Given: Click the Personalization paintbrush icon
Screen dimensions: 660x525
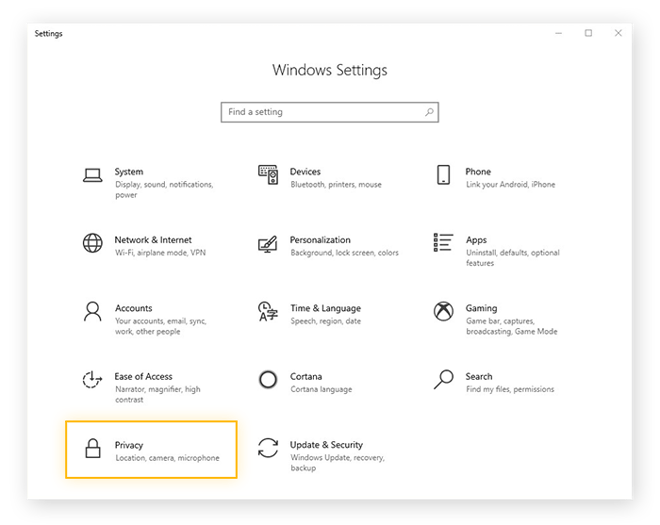Looking at the screenshot, I should tap(268, 244).
